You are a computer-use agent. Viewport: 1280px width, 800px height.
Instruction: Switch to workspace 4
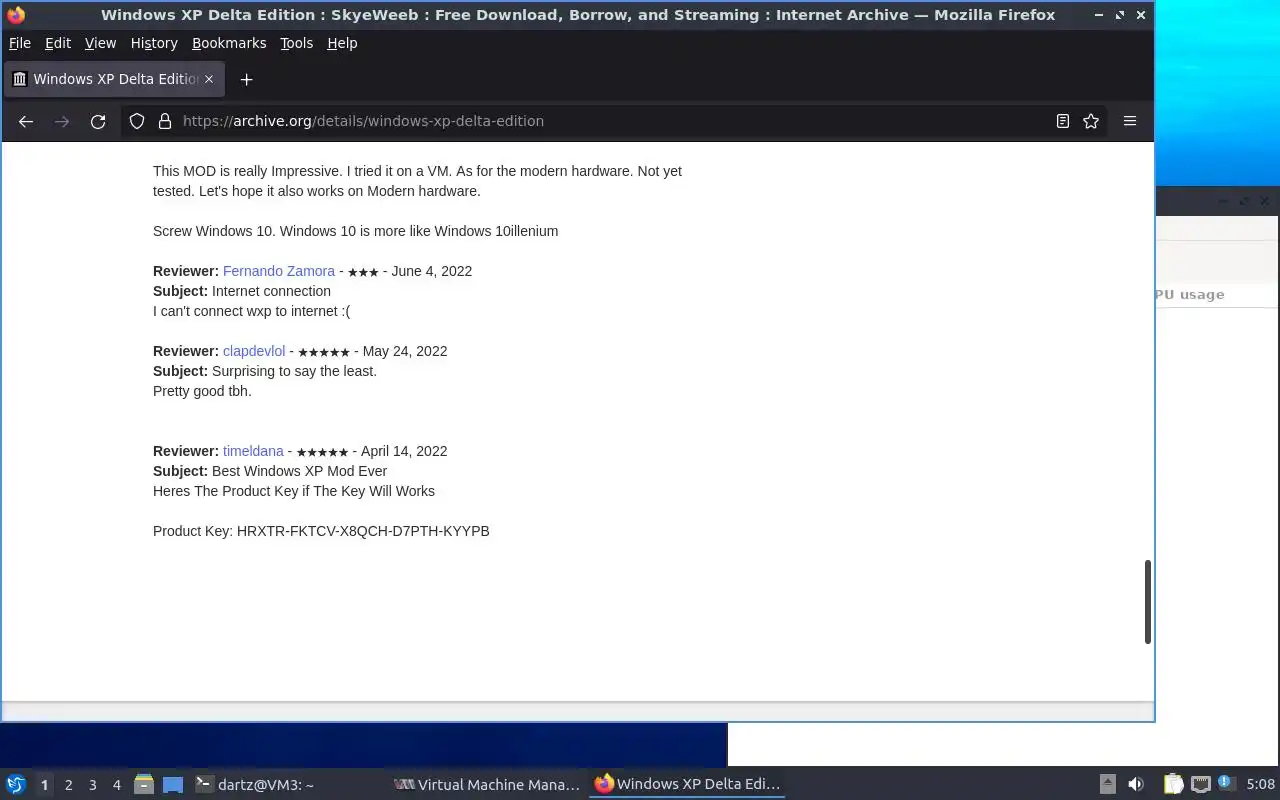tap(116, 785)
